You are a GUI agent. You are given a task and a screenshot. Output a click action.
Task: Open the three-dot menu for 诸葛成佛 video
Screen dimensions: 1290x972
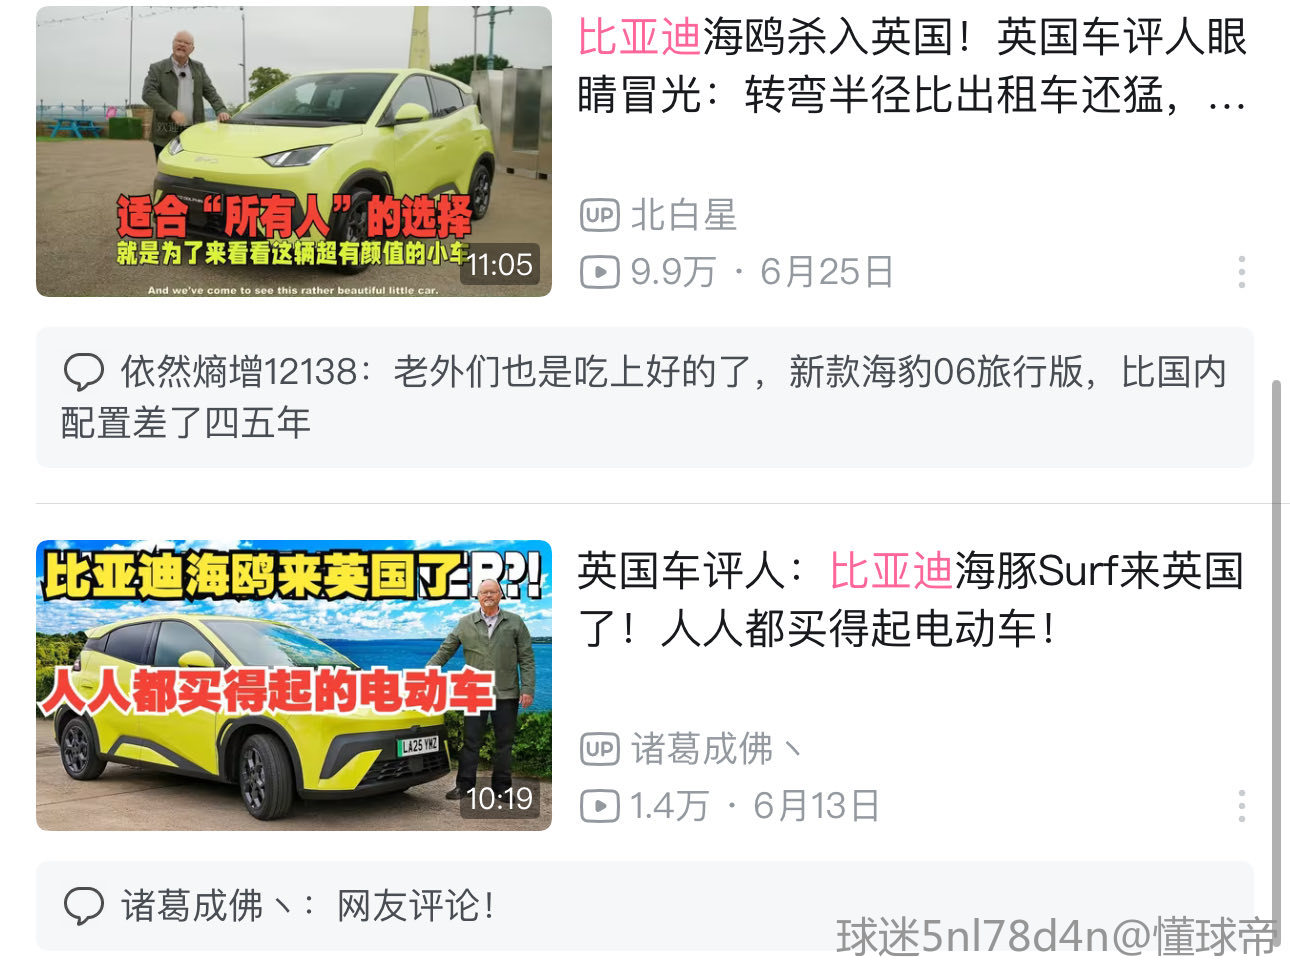(1241, 806)
